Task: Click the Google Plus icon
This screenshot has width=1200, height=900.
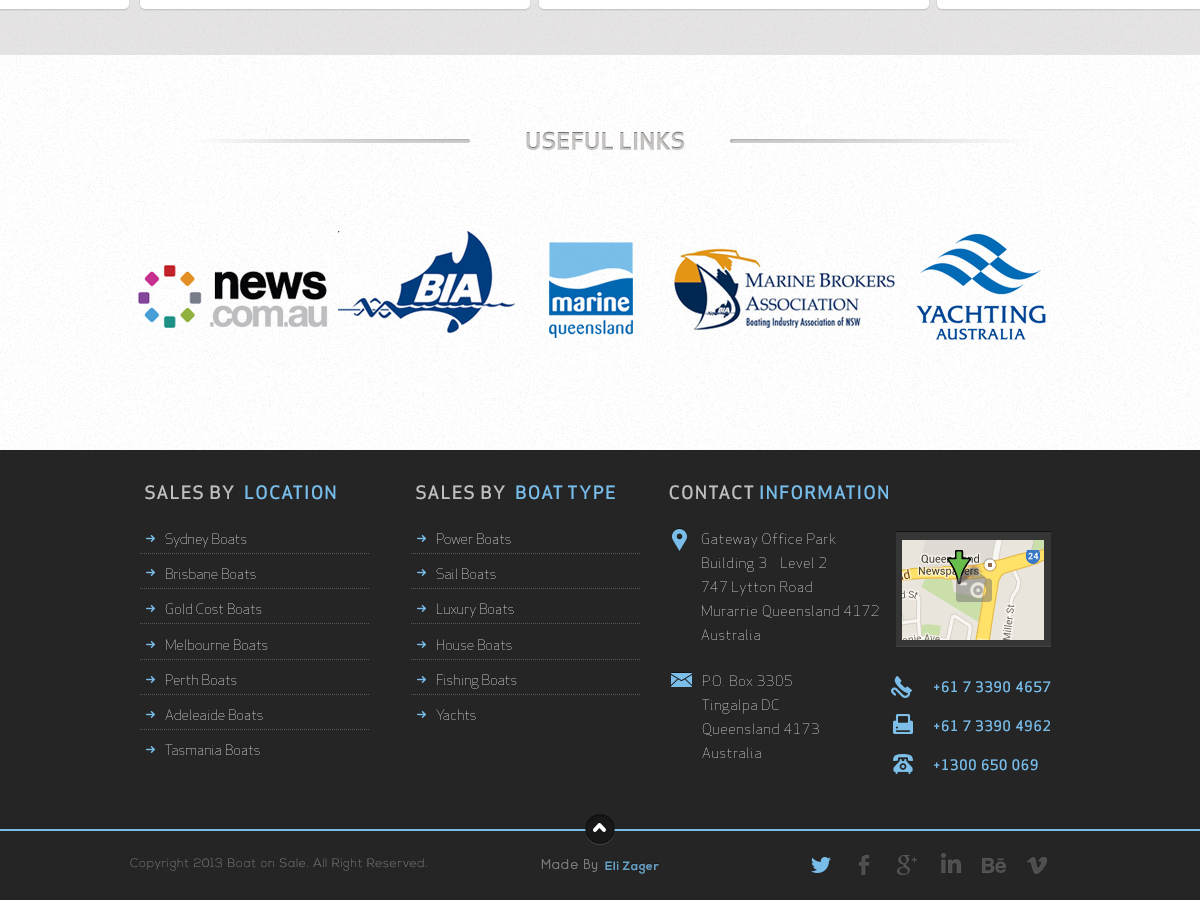Action: pyautogui.click(x=907, y=865)
